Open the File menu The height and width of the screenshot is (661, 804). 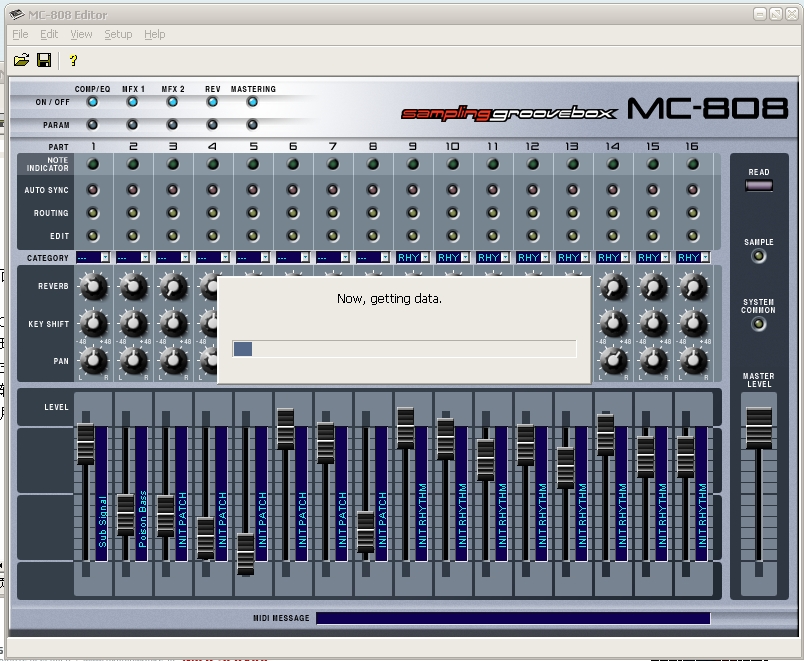20,34
